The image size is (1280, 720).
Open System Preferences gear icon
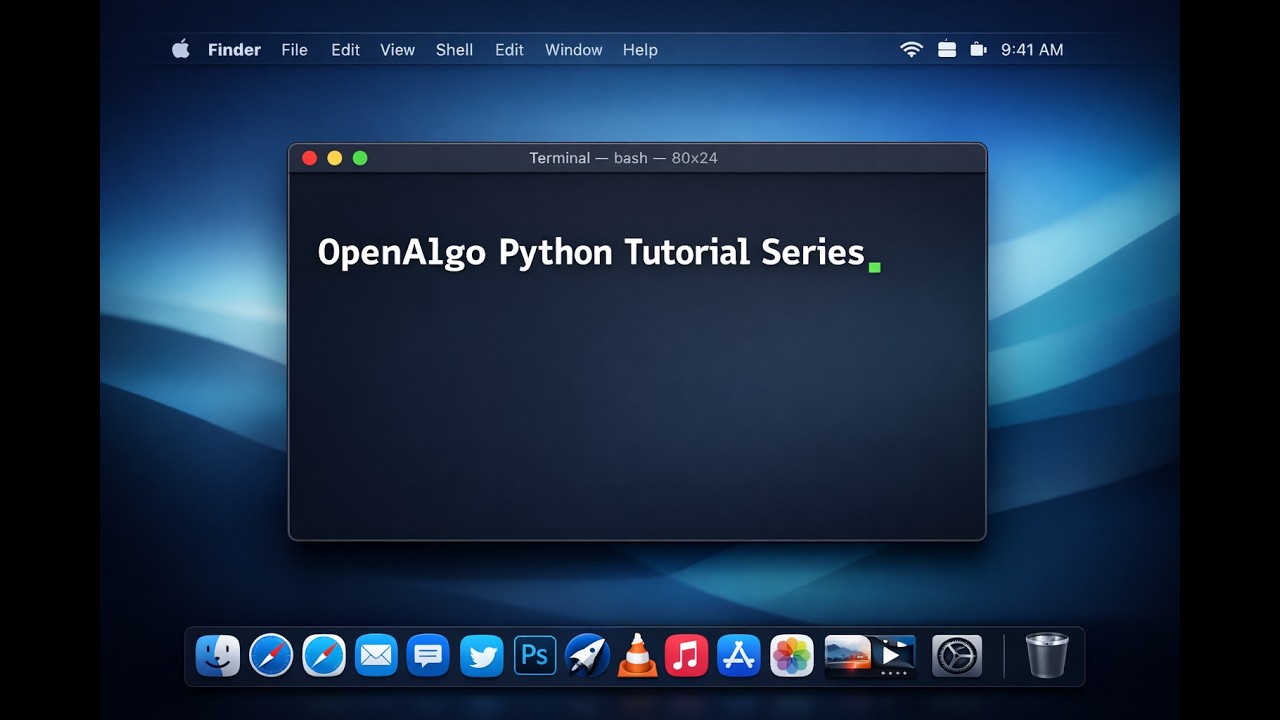point(957,656)
